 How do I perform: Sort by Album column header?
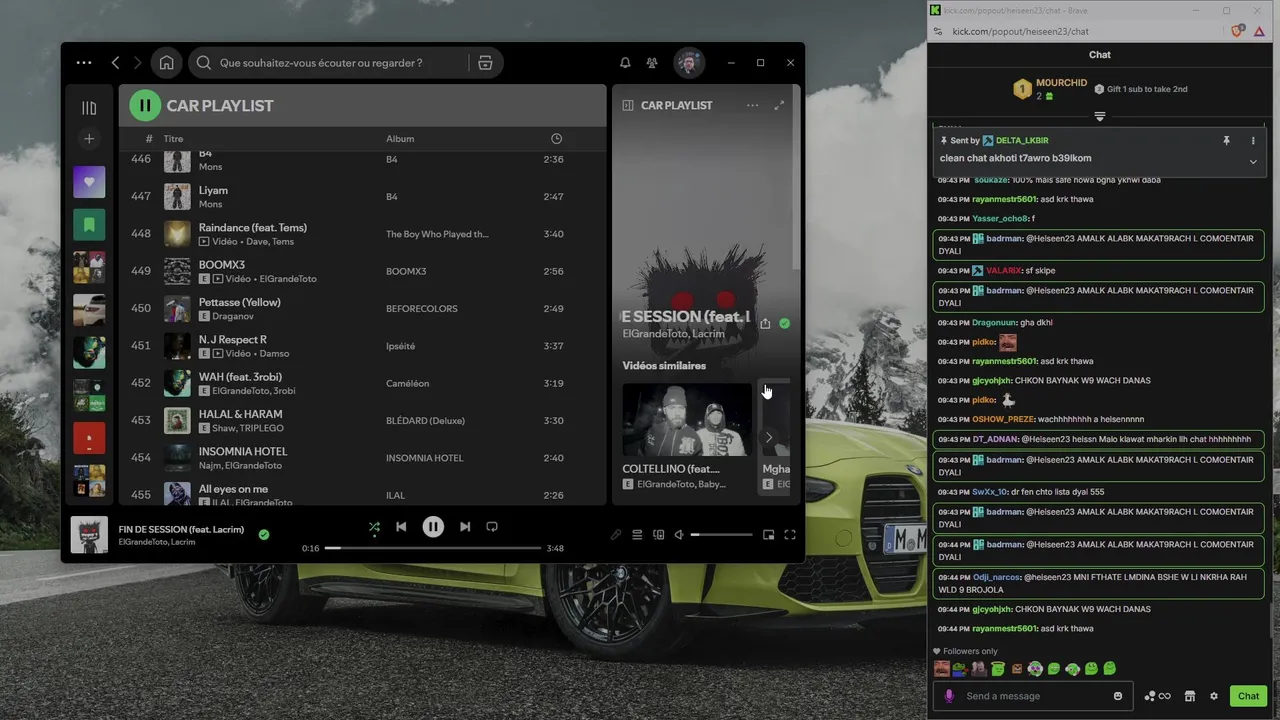coord(400,139)
